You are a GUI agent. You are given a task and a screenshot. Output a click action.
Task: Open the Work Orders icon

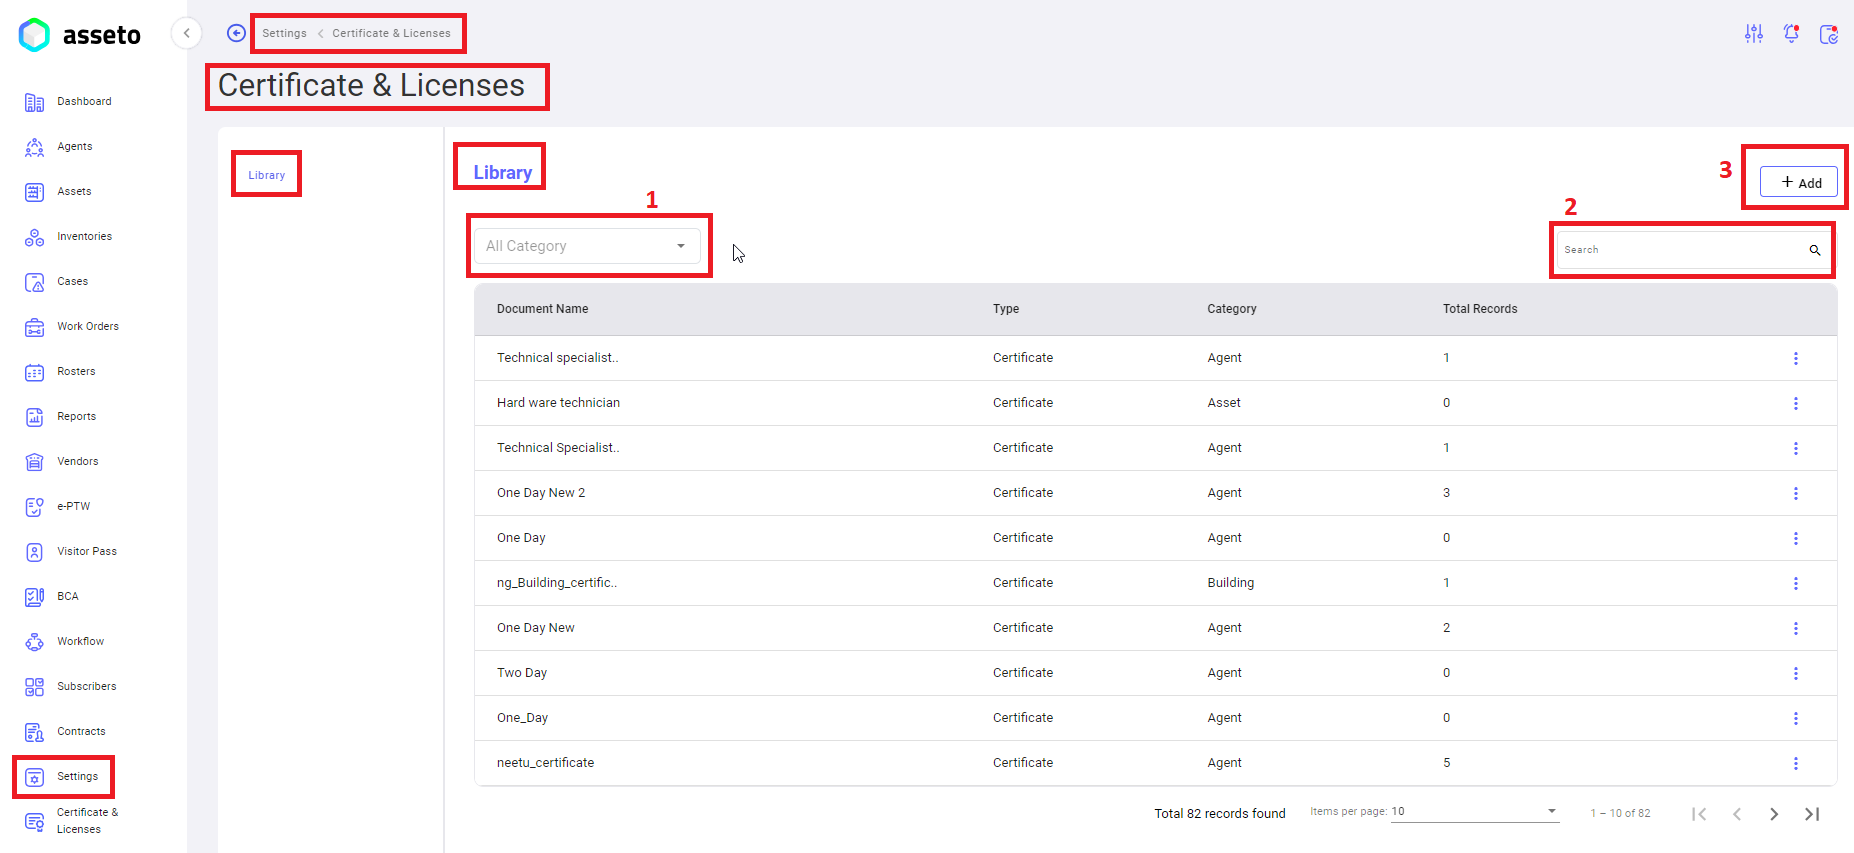click(x=34, y=327)
